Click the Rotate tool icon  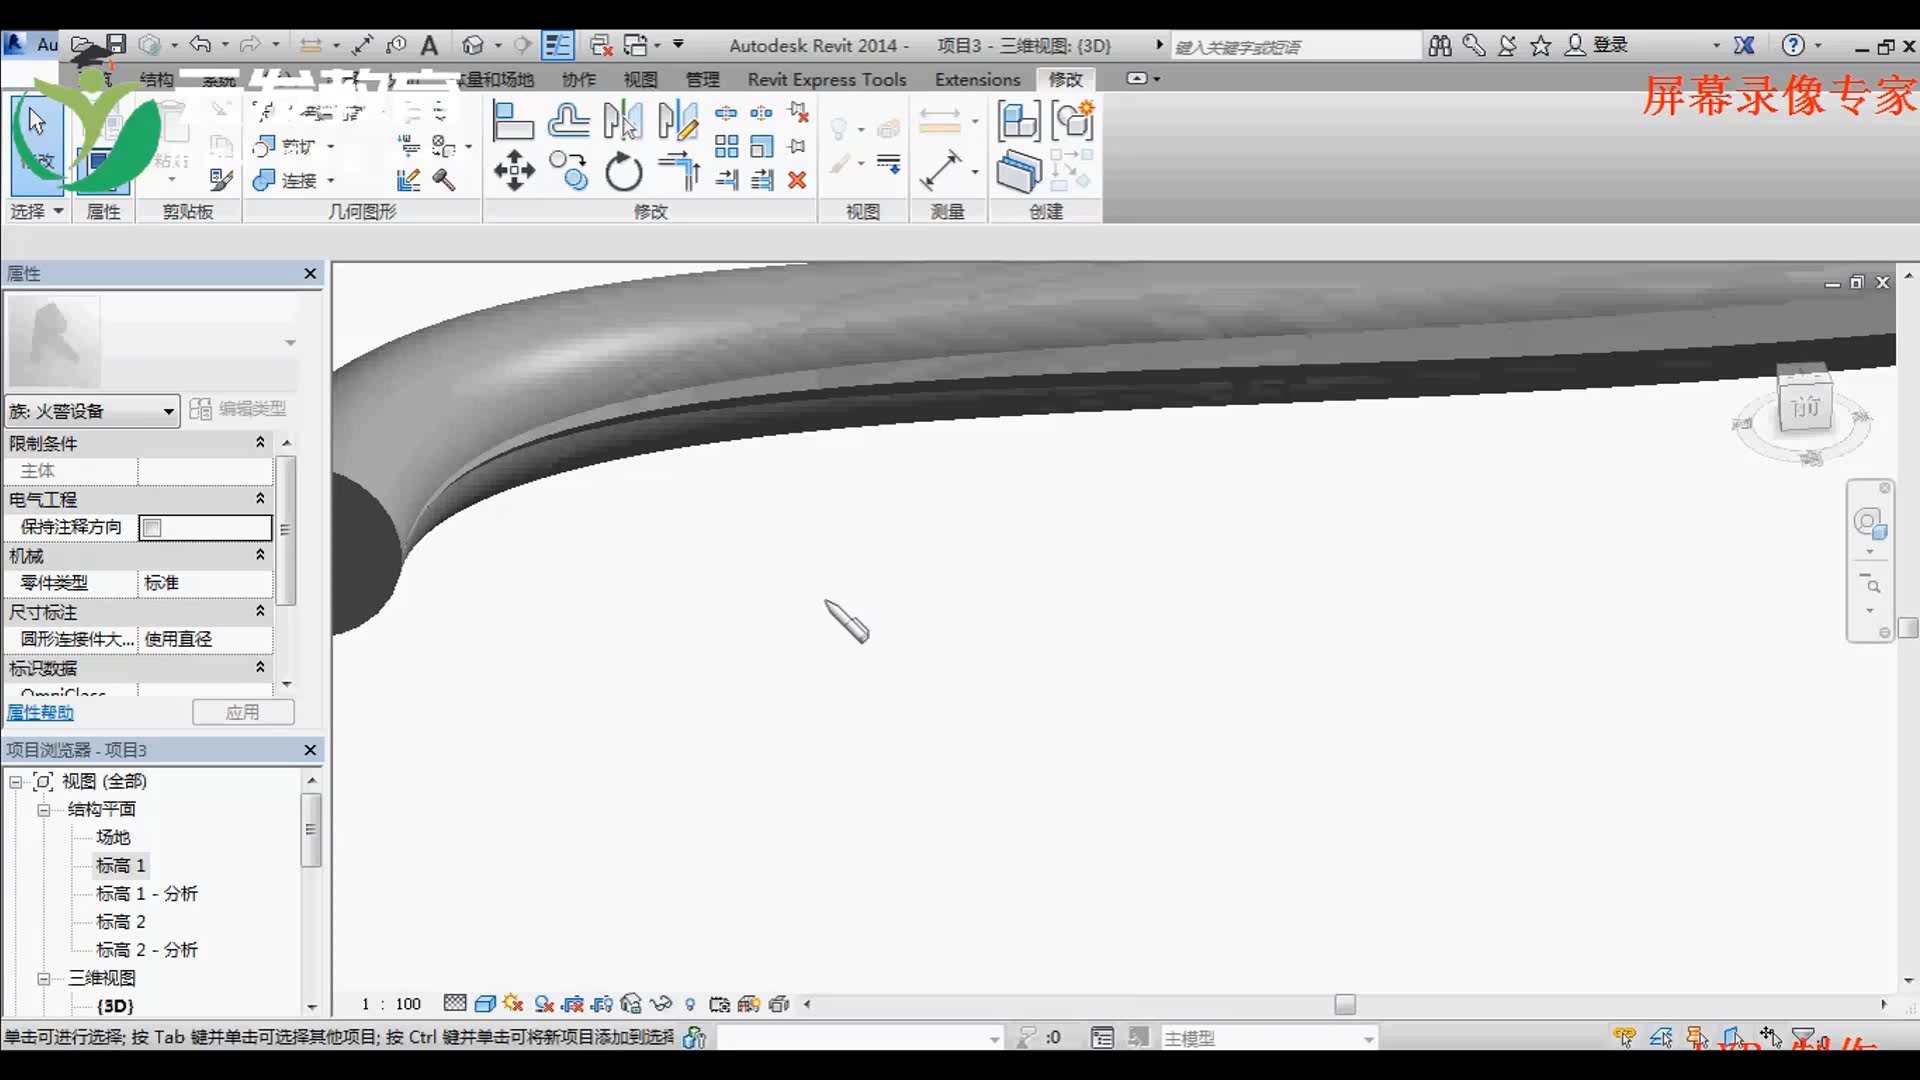pos(624,172)
